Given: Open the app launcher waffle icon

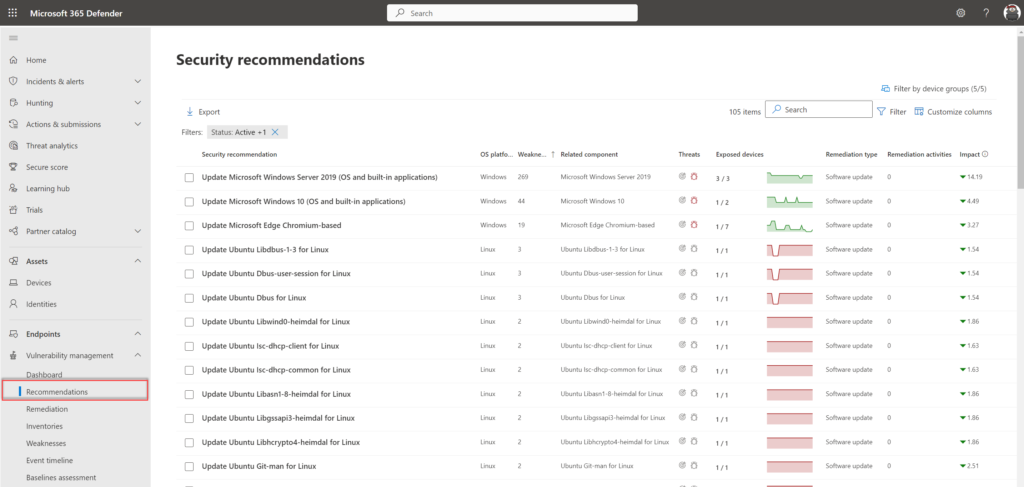Looking at the screenshot, I should [x=13, y=13].
